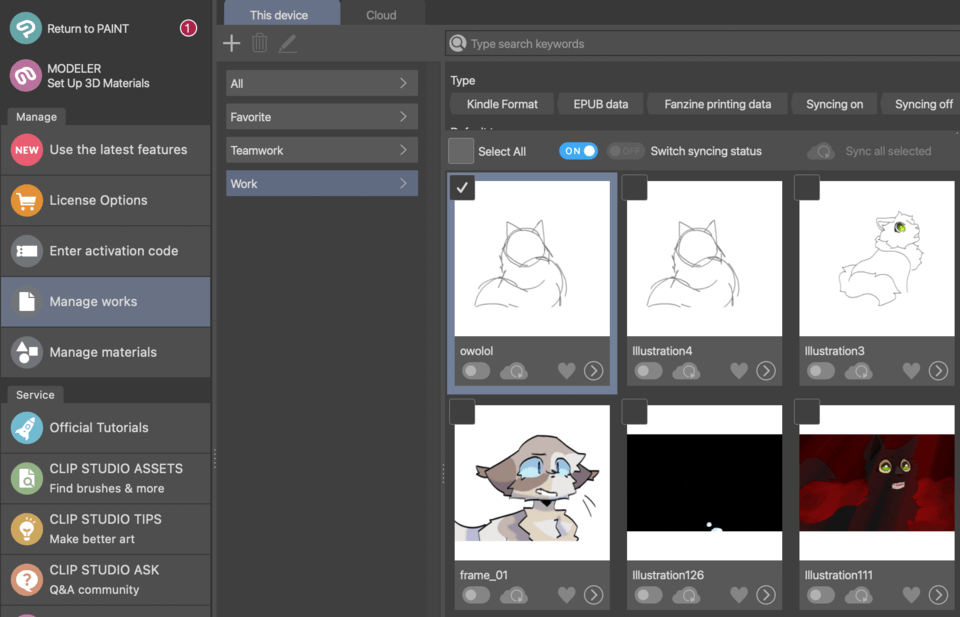Favorite Illustration126 with heart icon
The width and height of the screenshot is (960, 617).
click(x=739, y=595)
